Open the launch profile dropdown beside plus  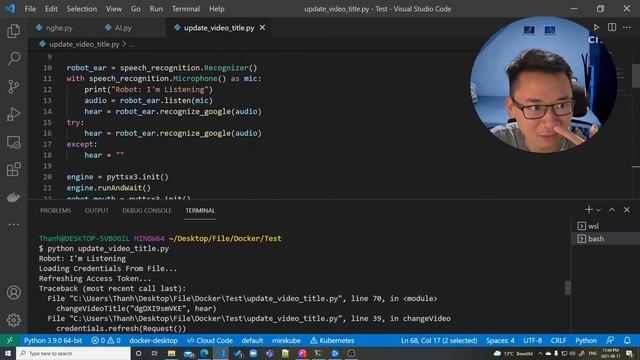pos(598,210)
